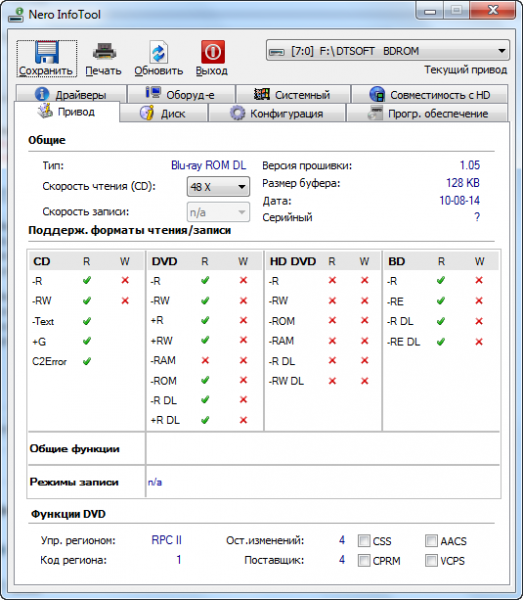Image resolution: width=523 pixels, height=600 pixels.
Task: Select the Привод tab label
Action: click(x=76, y=112)
